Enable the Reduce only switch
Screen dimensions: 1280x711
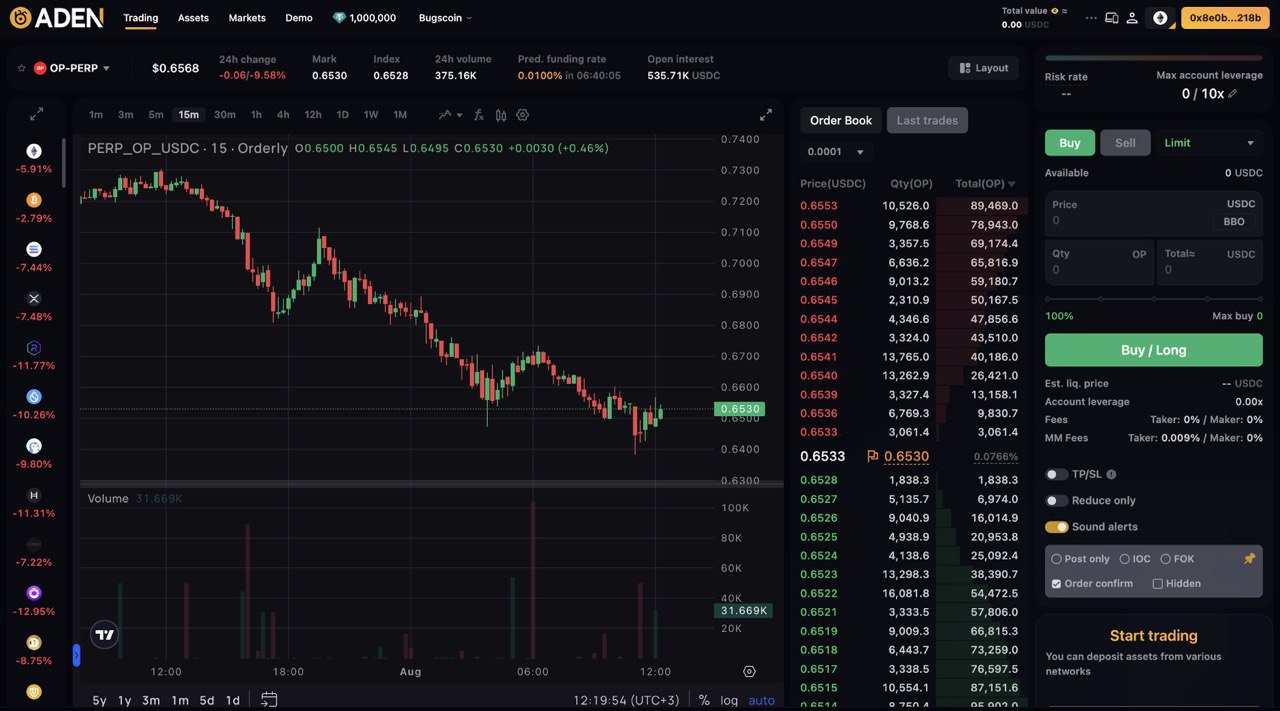click(x=1056, y=500)
